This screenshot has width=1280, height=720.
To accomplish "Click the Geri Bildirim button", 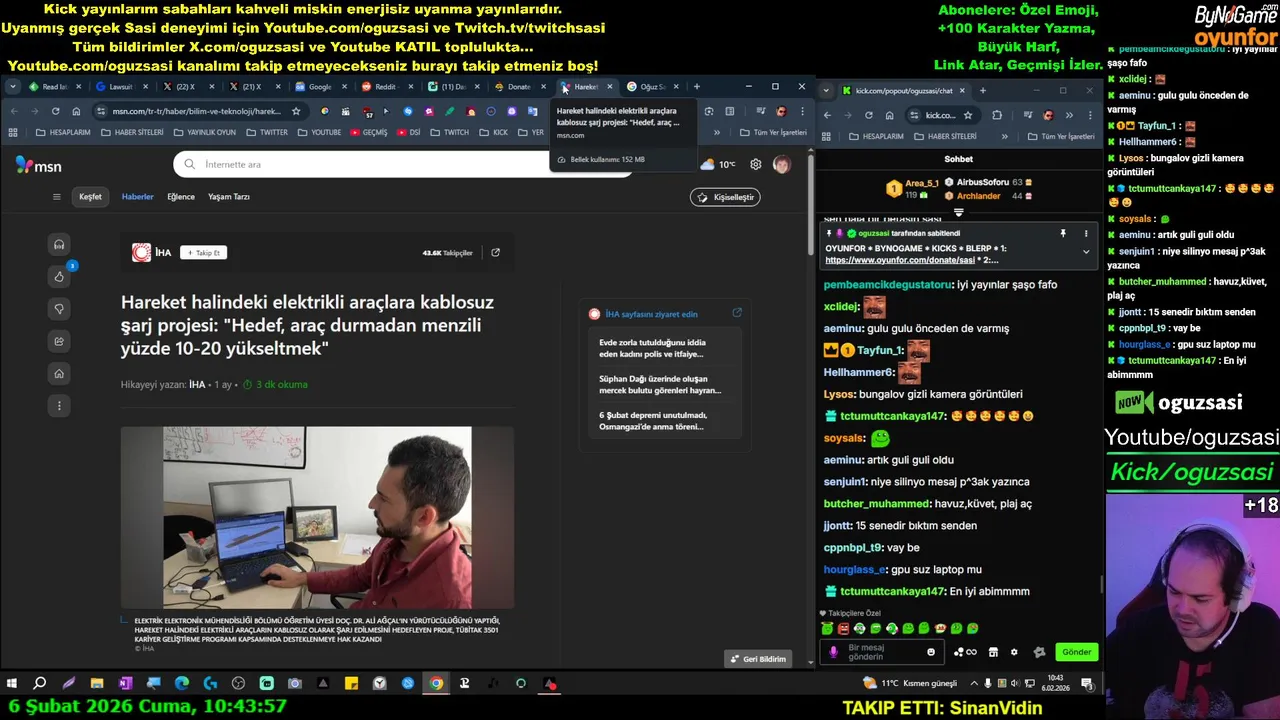I will click(x=758, y=659).
